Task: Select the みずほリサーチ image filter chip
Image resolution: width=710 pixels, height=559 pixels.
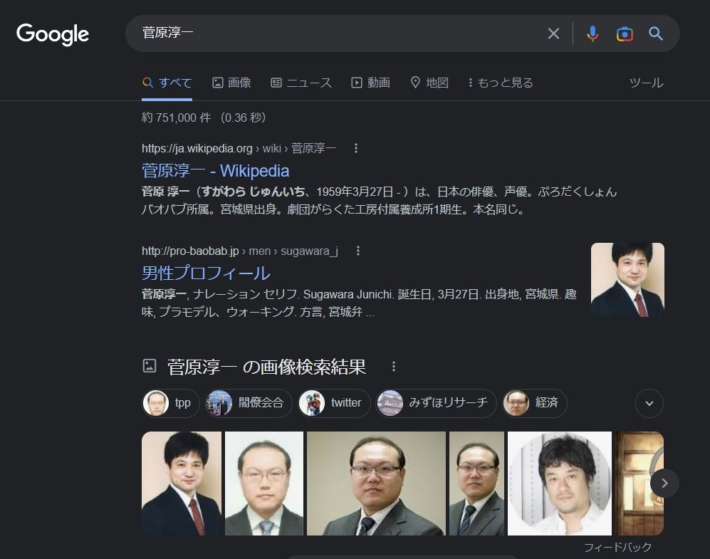Action: (436, 403)
